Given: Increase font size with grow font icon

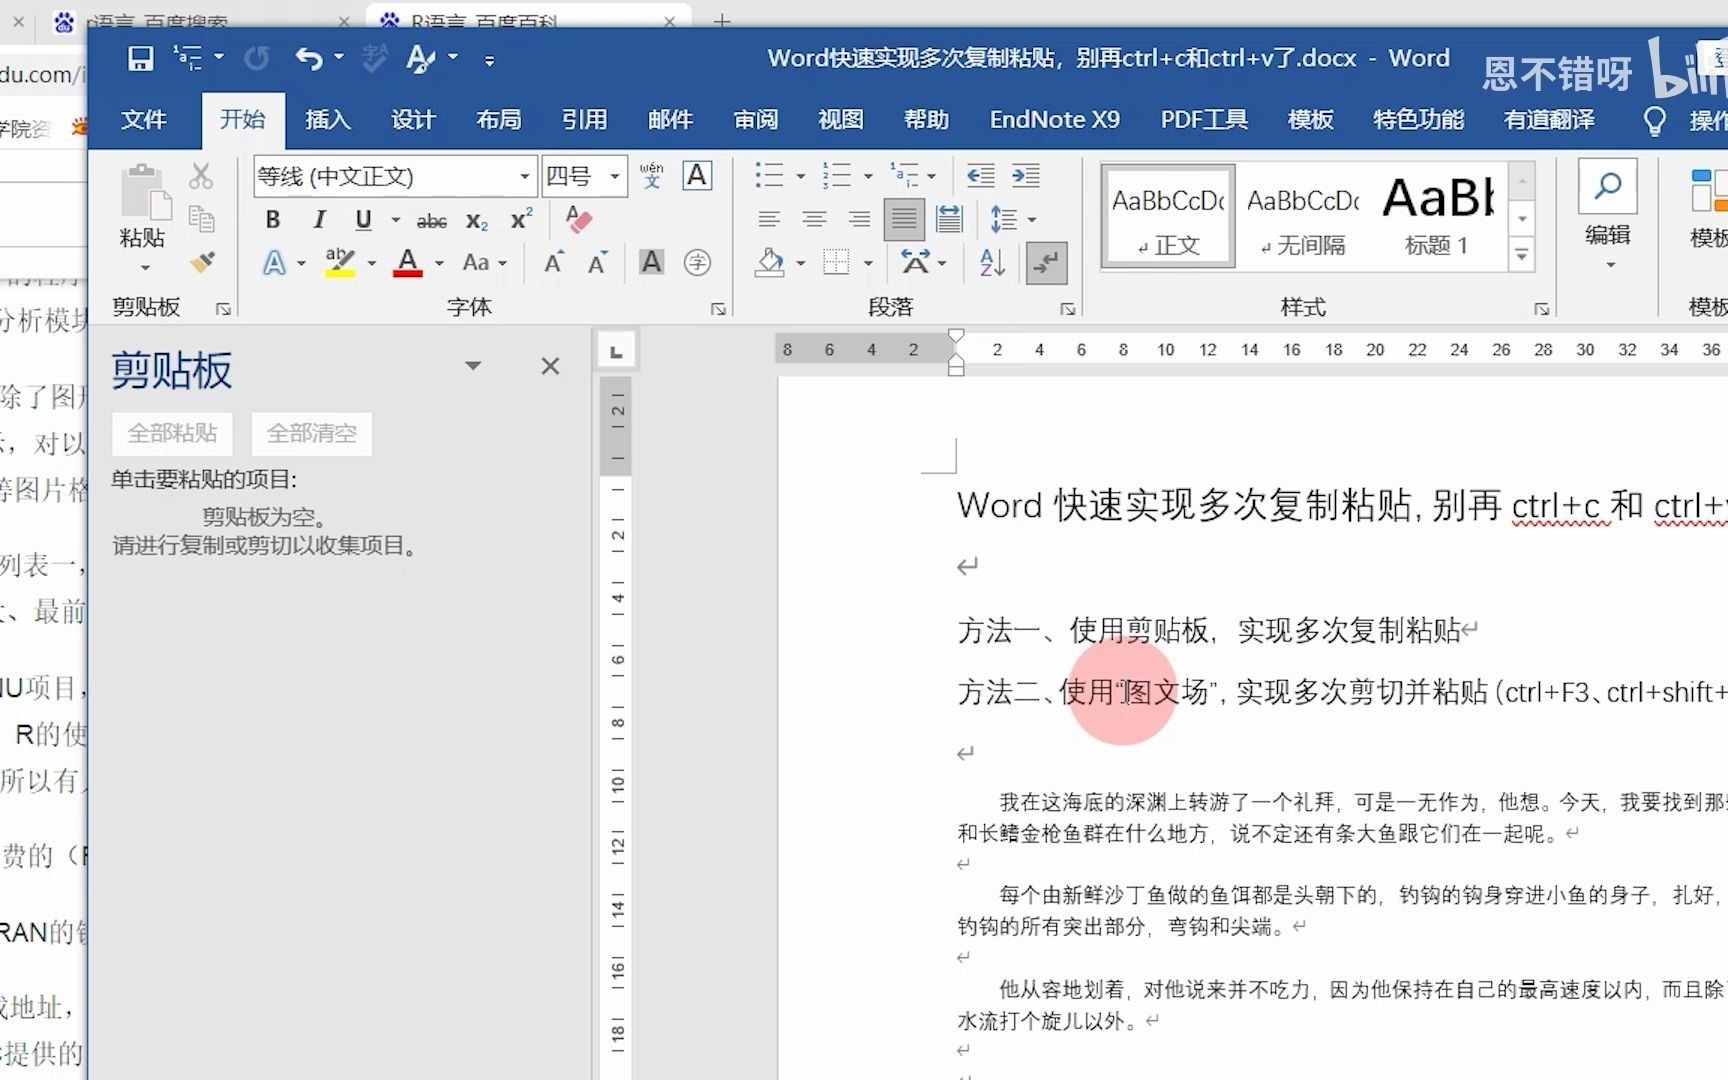Looking at the screenshot, I should click(x=553, y=263).
